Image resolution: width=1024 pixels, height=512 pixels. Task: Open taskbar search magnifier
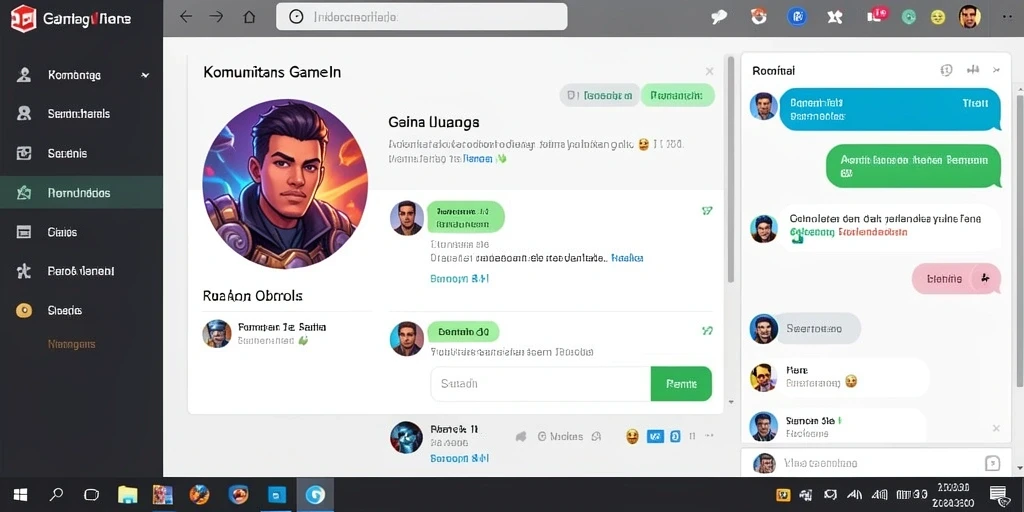pos(57,494)
